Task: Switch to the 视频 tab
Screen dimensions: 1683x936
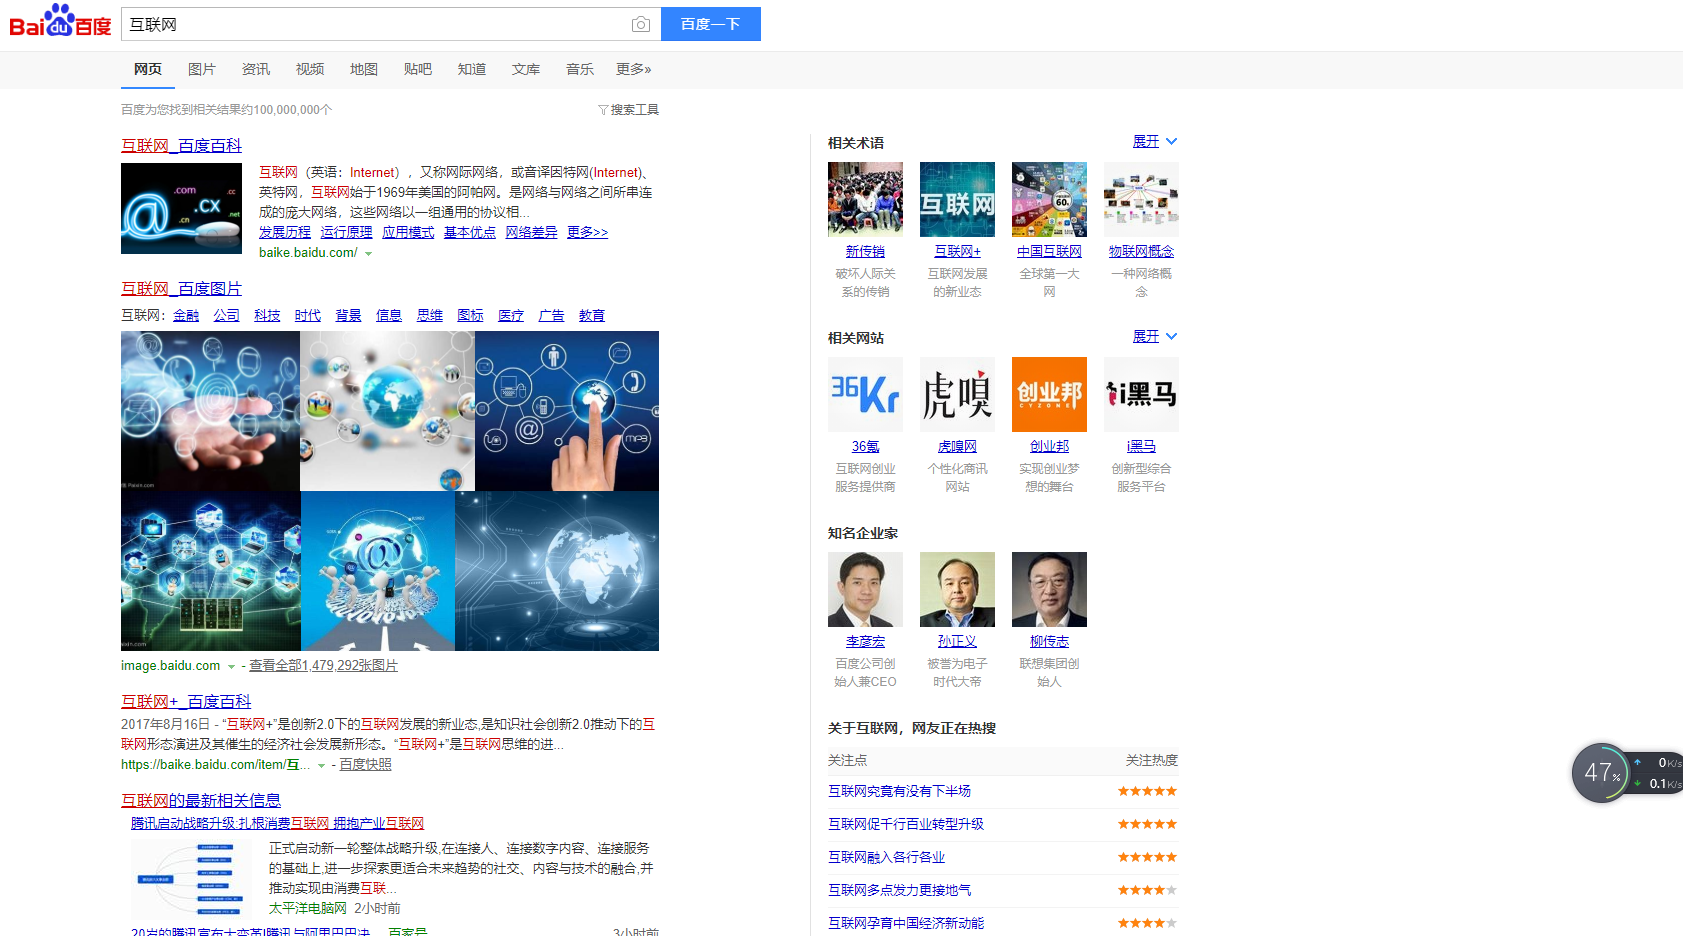Action: click(x=310, y=69)
